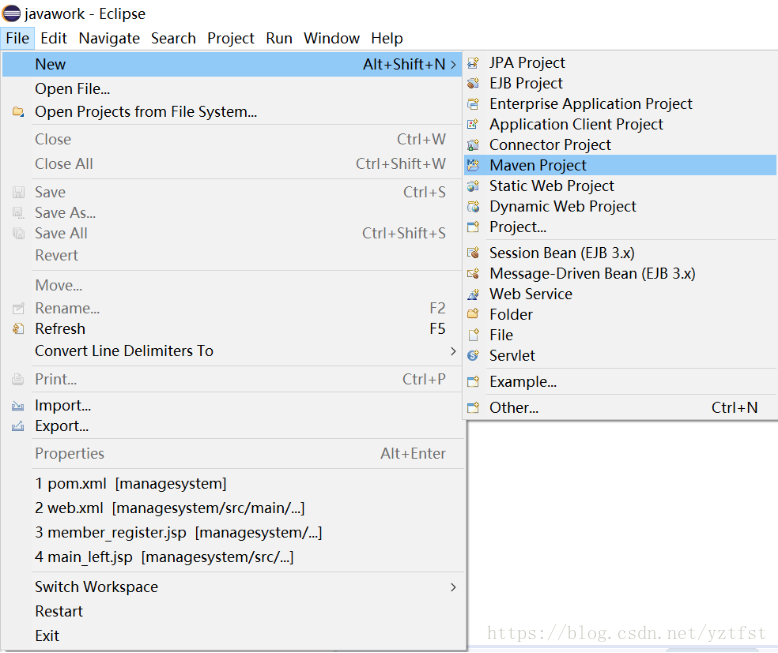Click the Static Web Project icon

pos(473,186)
